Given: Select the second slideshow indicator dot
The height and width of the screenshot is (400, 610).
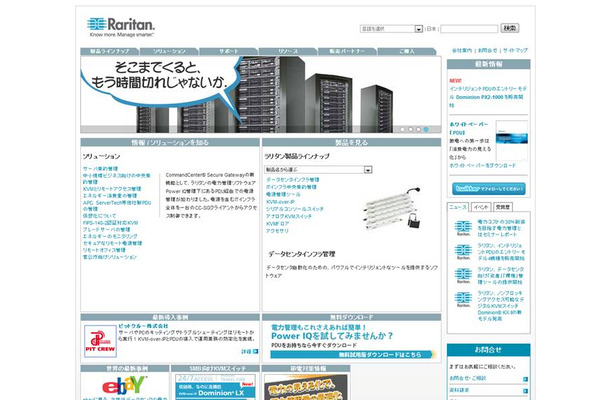Looking at the screenshot, I should click(x=410, y=129).
